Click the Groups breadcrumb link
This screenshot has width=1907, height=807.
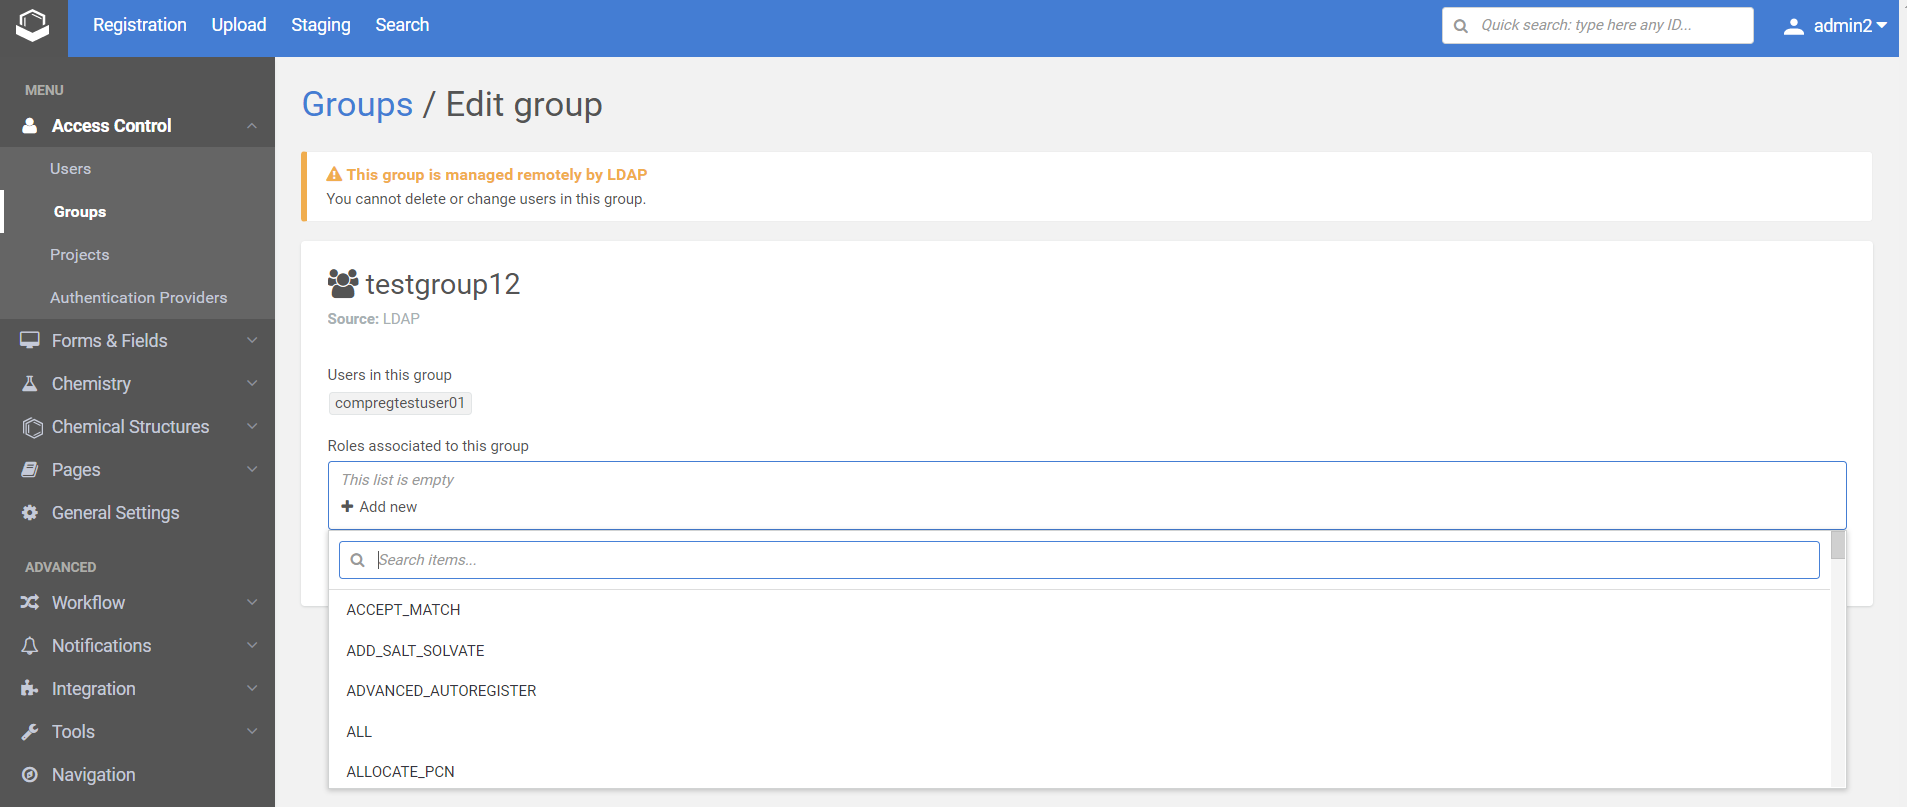tap(357, 104)
